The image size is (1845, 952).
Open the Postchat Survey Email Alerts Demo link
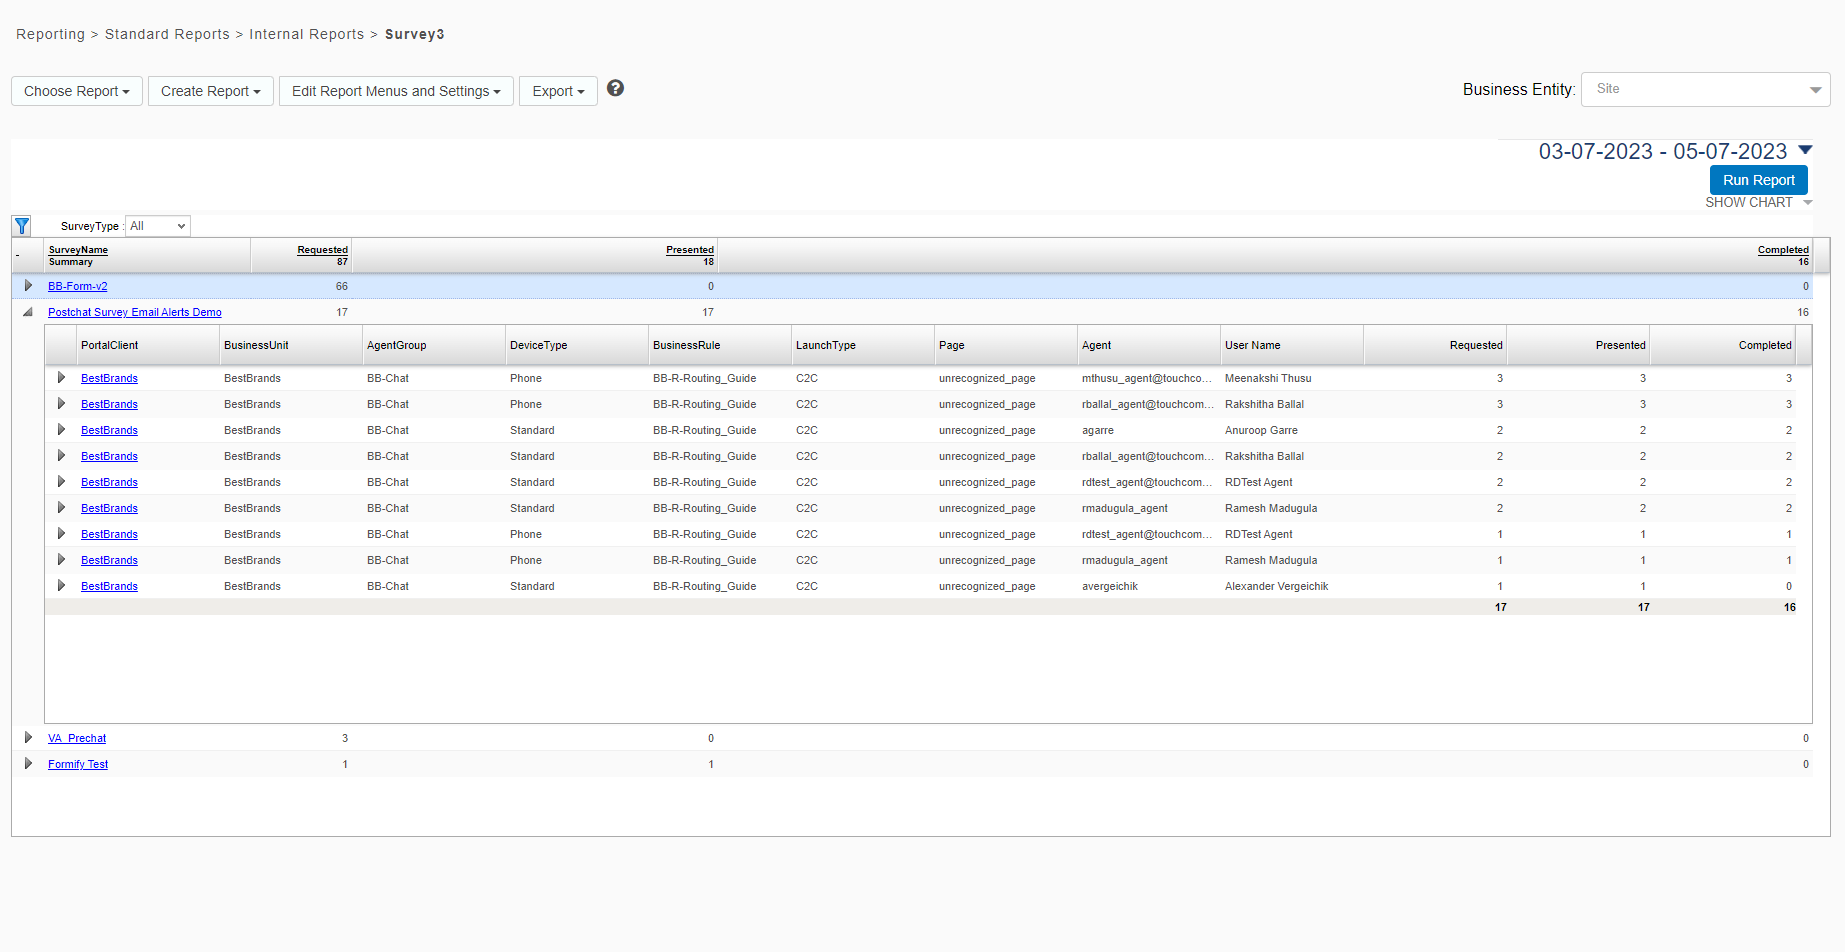(x=135, y=312)
